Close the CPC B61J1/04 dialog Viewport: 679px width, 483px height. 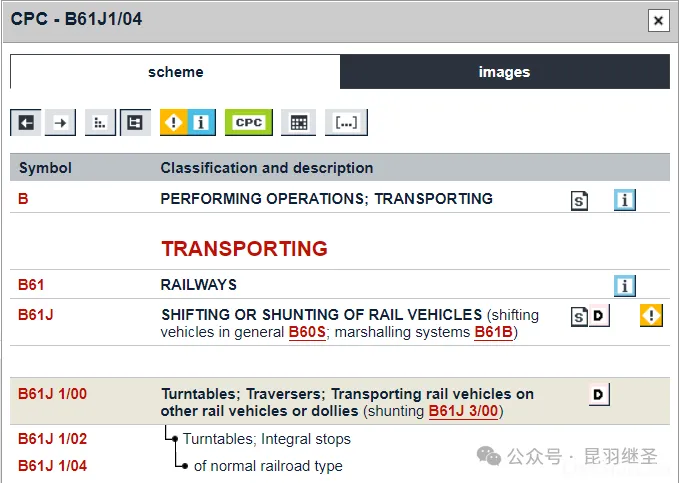pos(657,21)
